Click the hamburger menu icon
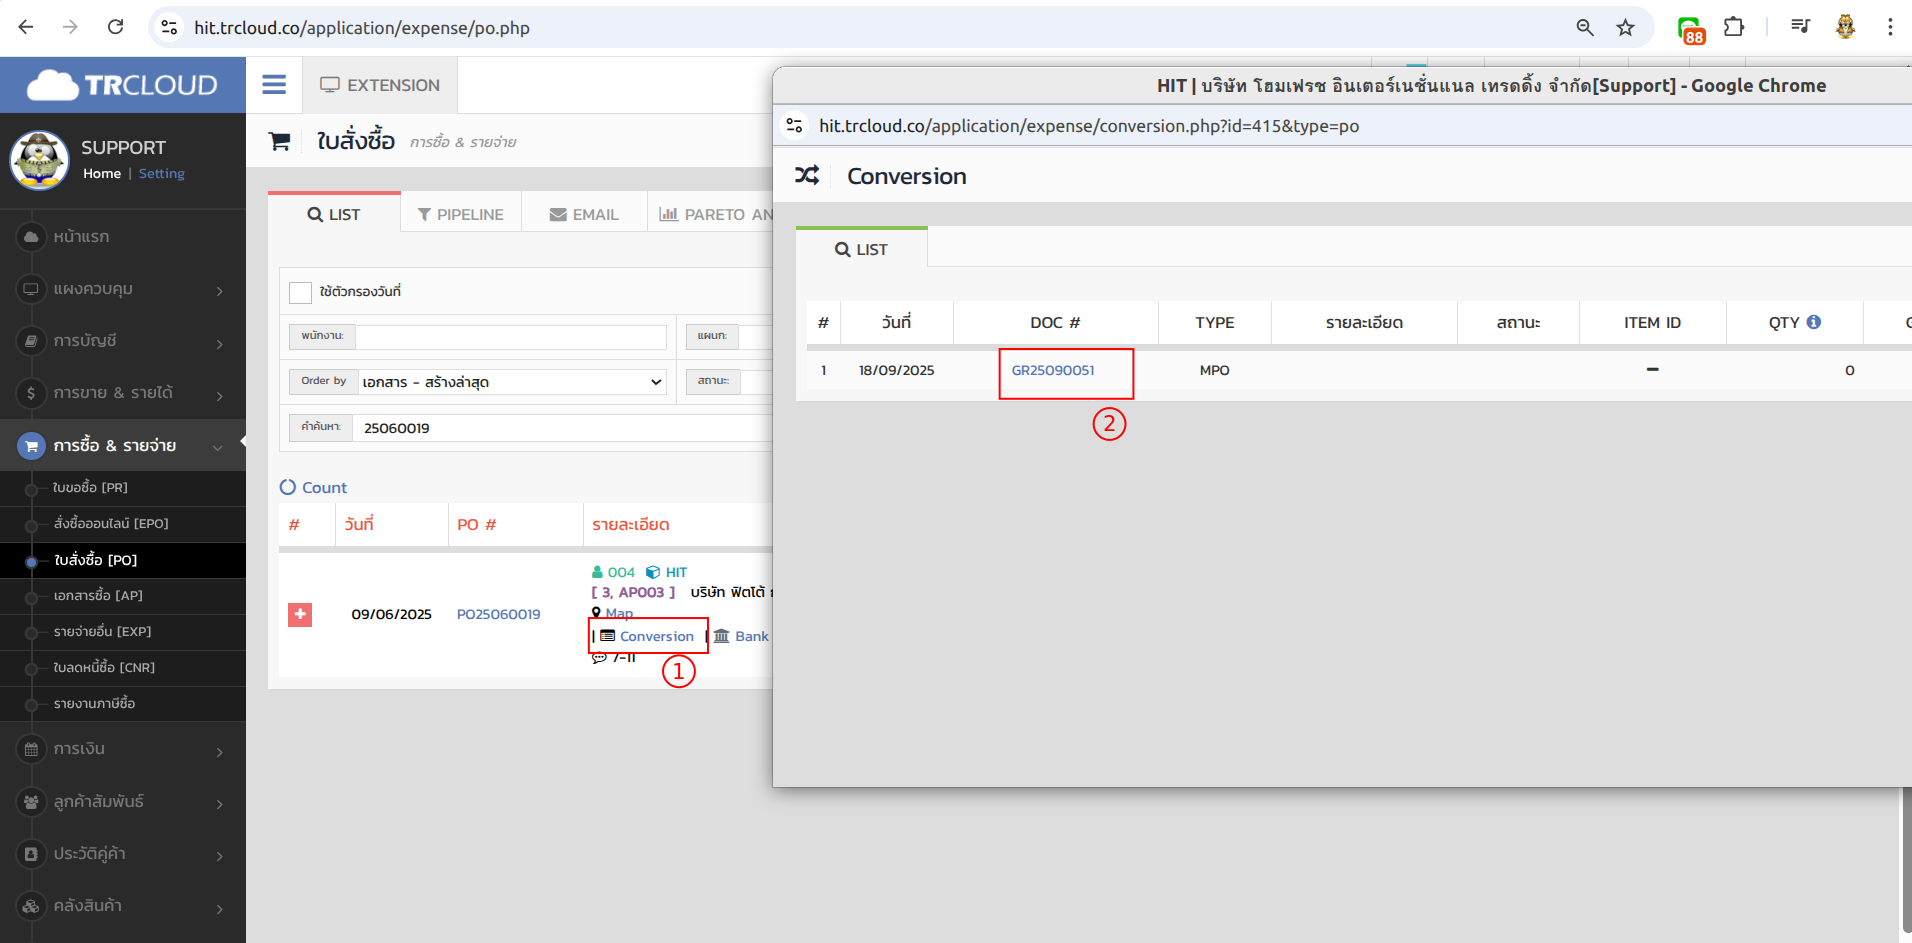 pyautogui.click(x=274, y=85)
